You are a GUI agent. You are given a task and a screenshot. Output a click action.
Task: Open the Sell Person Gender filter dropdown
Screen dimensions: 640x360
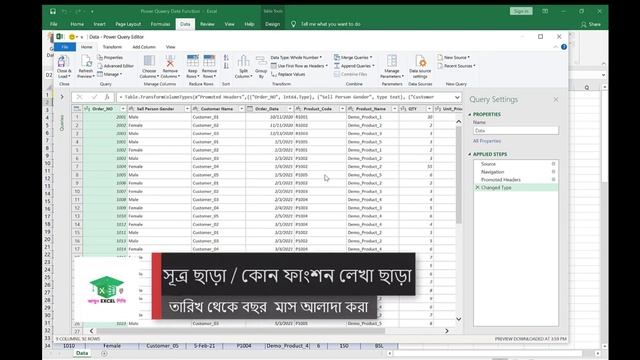point(187,109)
